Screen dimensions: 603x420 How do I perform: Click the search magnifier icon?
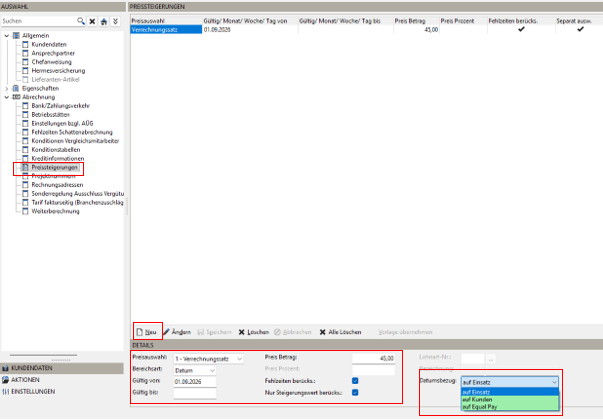coord(80,21)
